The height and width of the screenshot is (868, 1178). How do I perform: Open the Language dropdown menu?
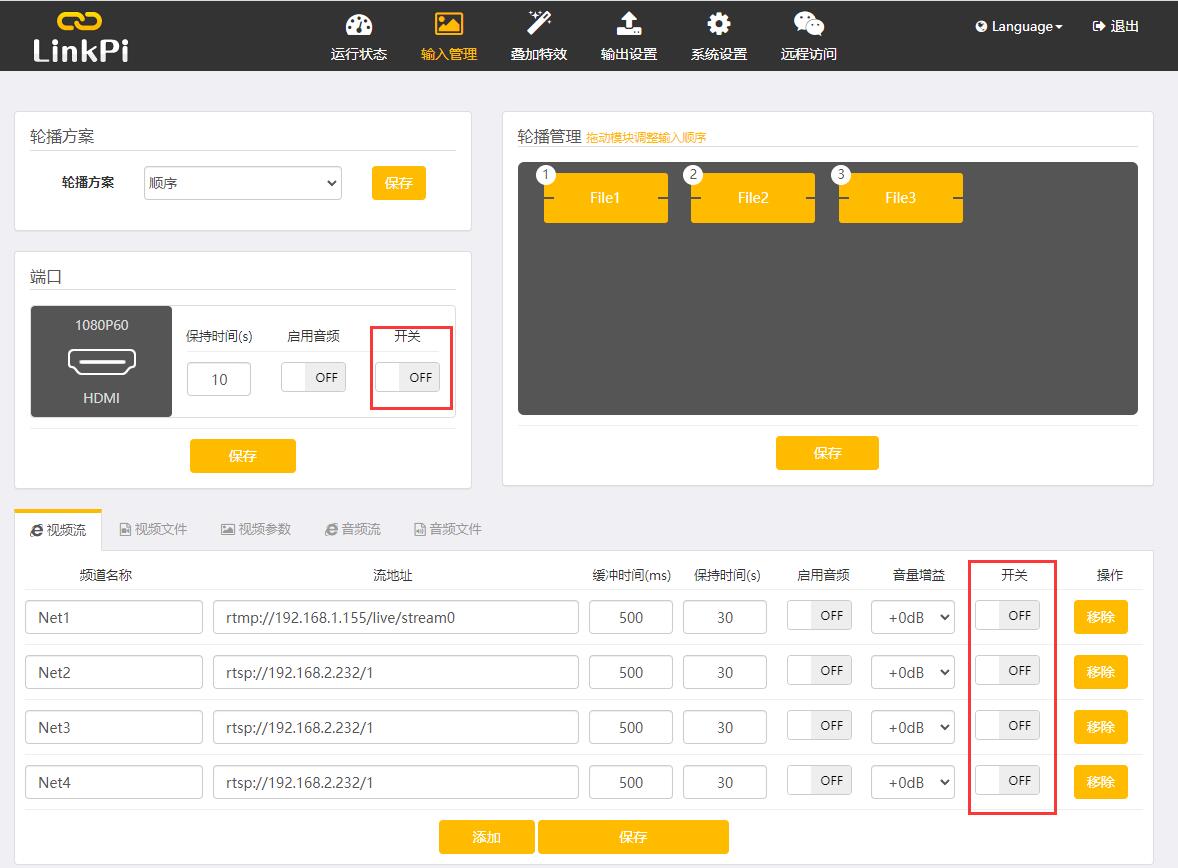(1019, 26)
